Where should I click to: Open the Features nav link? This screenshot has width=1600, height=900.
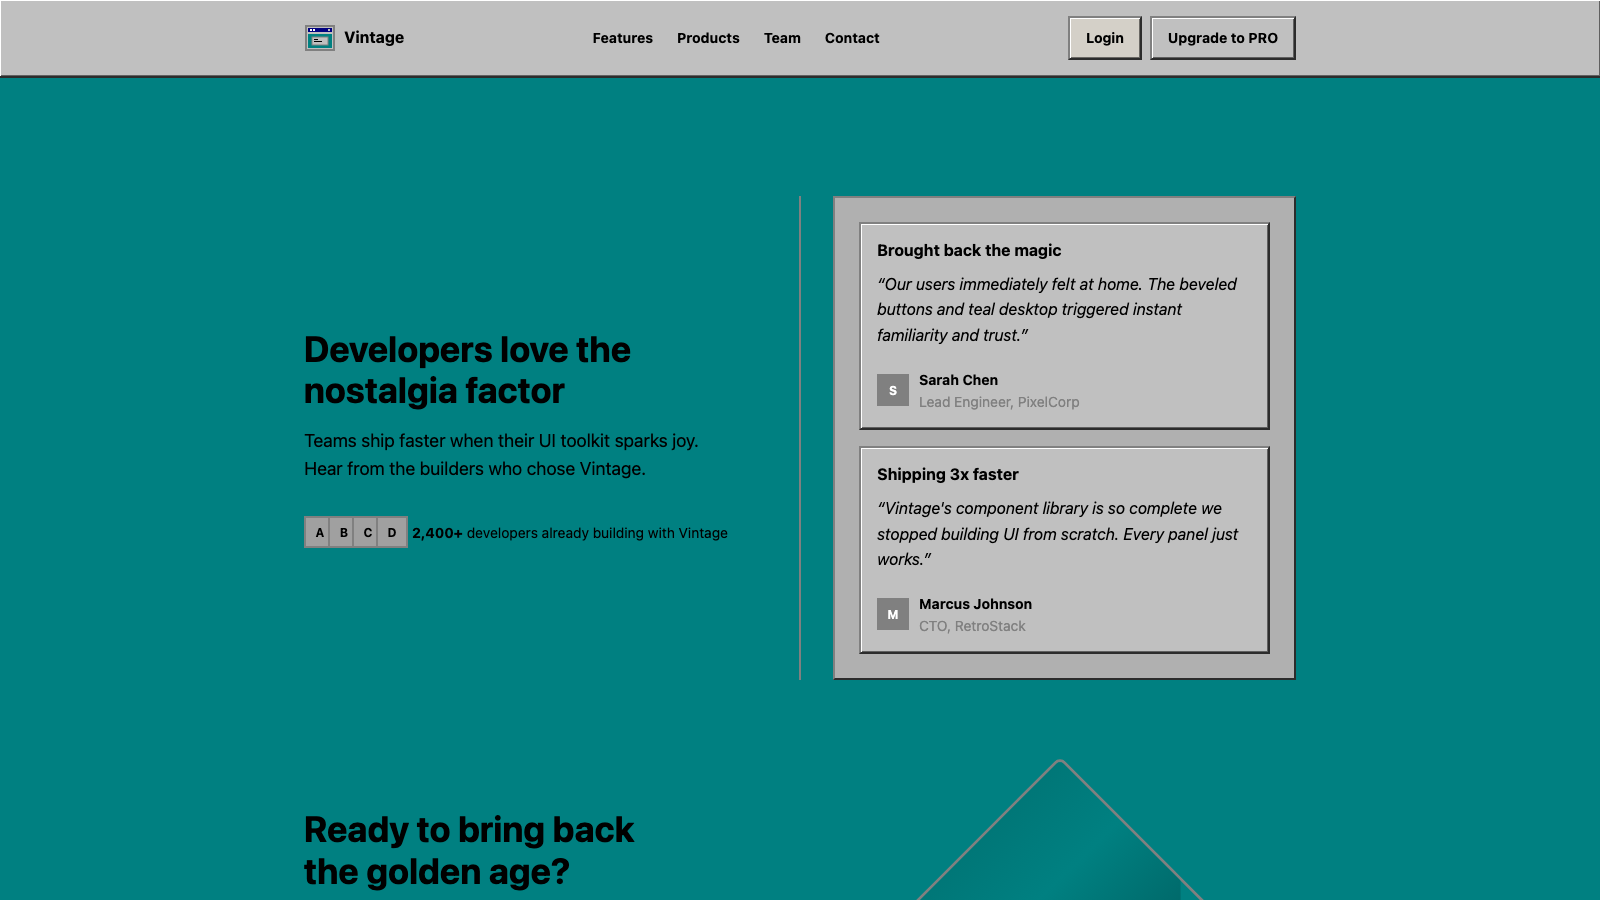tap(622, 38)
